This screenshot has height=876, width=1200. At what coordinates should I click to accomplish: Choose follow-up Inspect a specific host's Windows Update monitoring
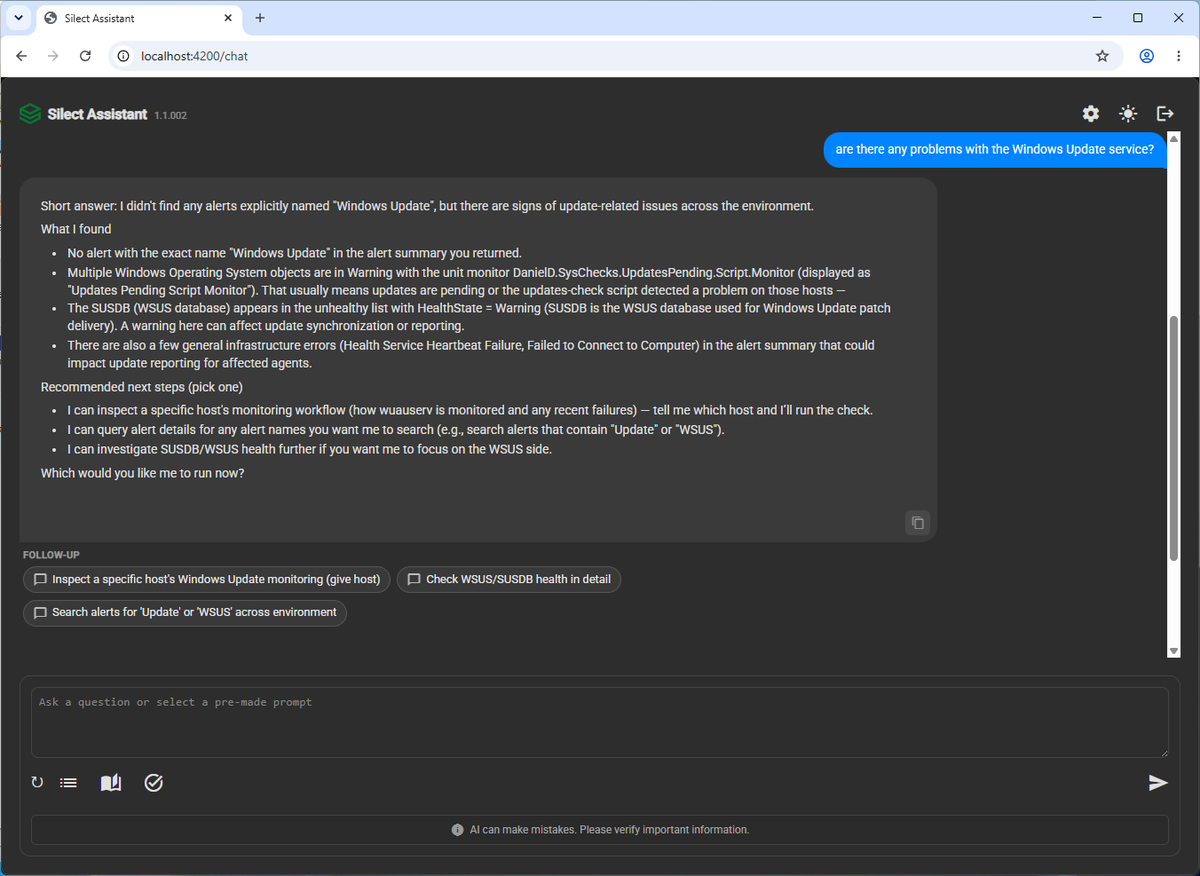(207, 579)
